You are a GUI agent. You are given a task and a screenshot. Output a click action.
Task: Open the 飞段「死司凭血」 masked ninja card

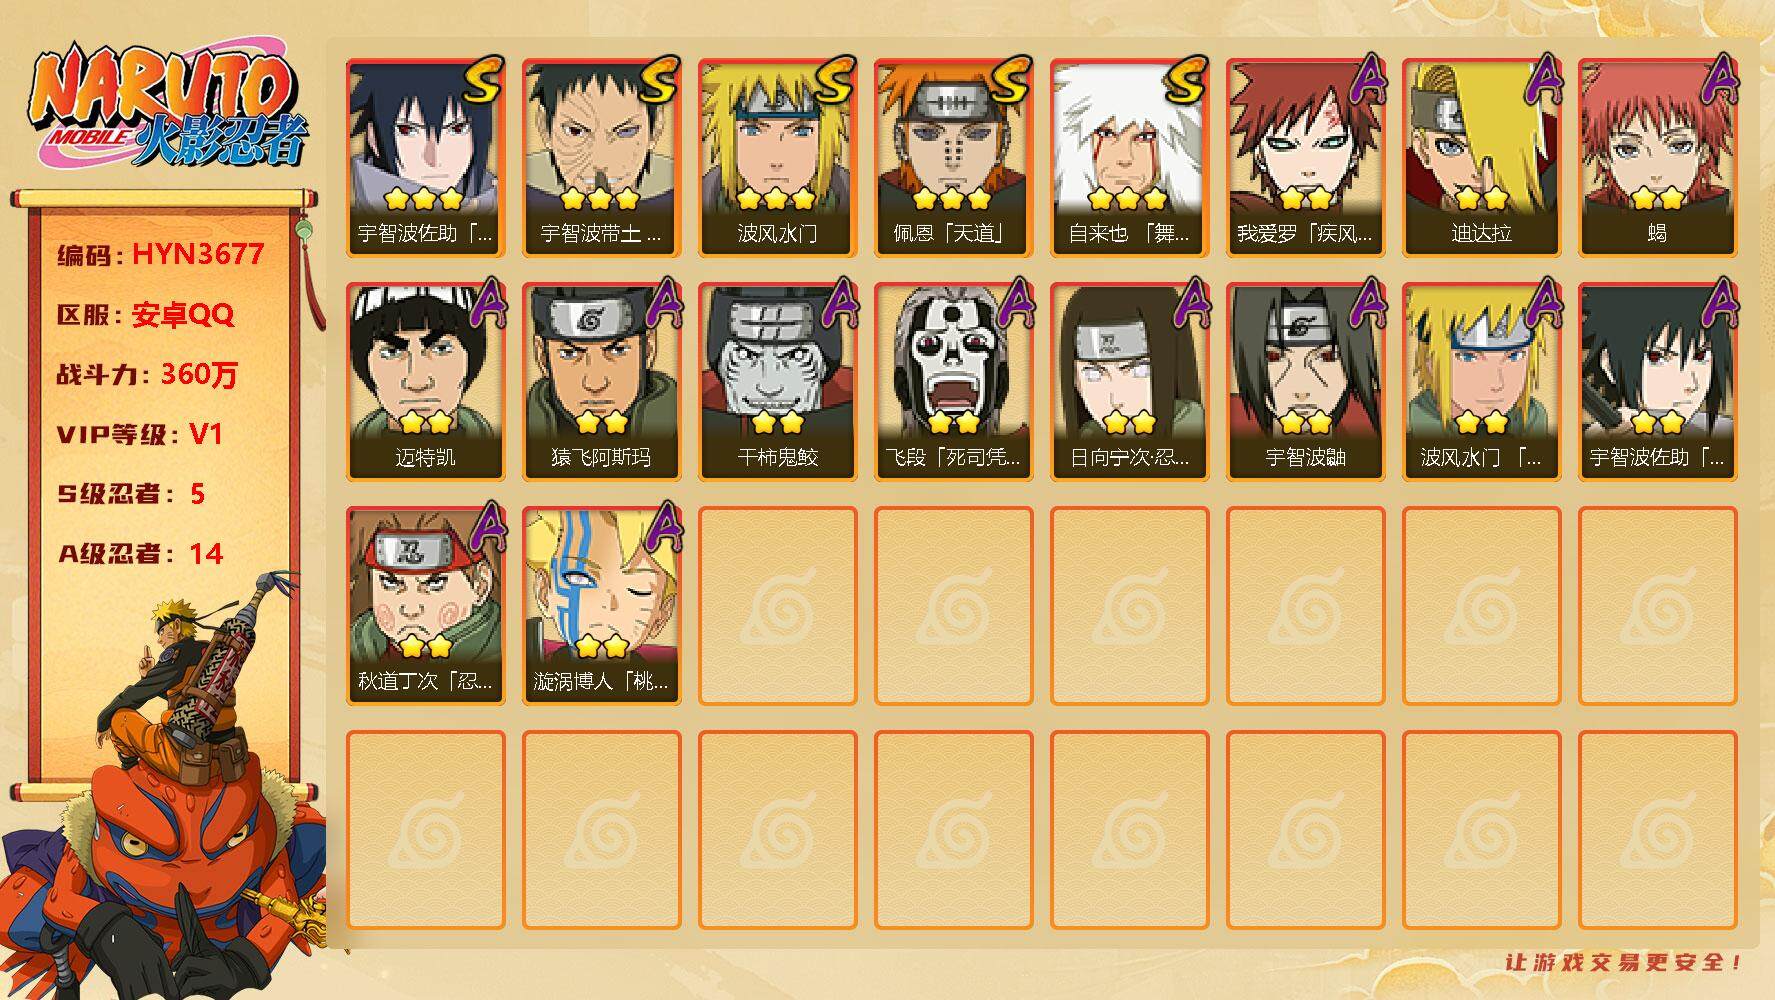pyautogui.click(x=953, y=382)
